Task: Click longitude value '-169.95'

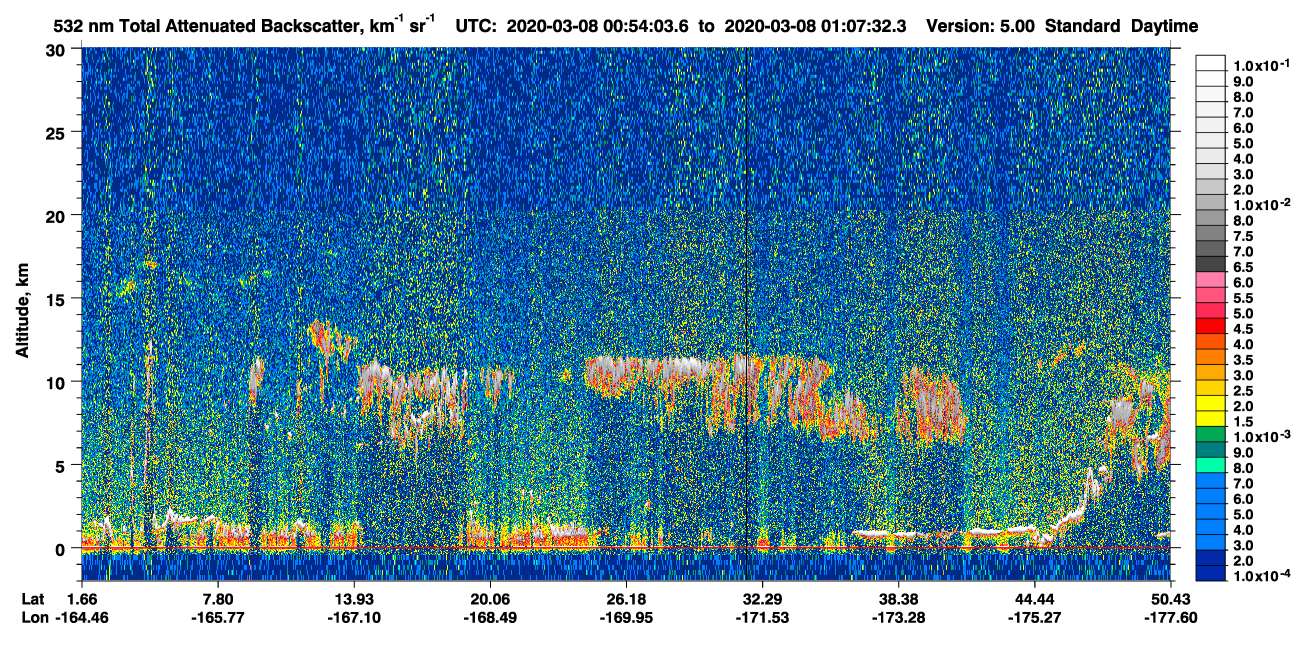Action: [626, 617]
